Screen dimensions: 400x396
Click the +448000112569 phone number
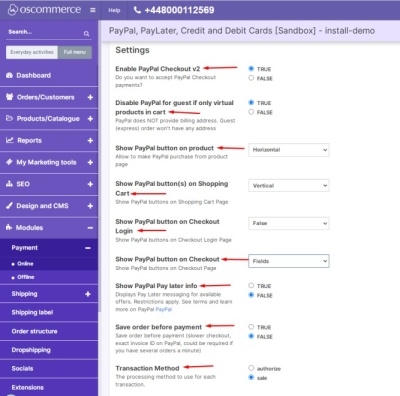179,10
